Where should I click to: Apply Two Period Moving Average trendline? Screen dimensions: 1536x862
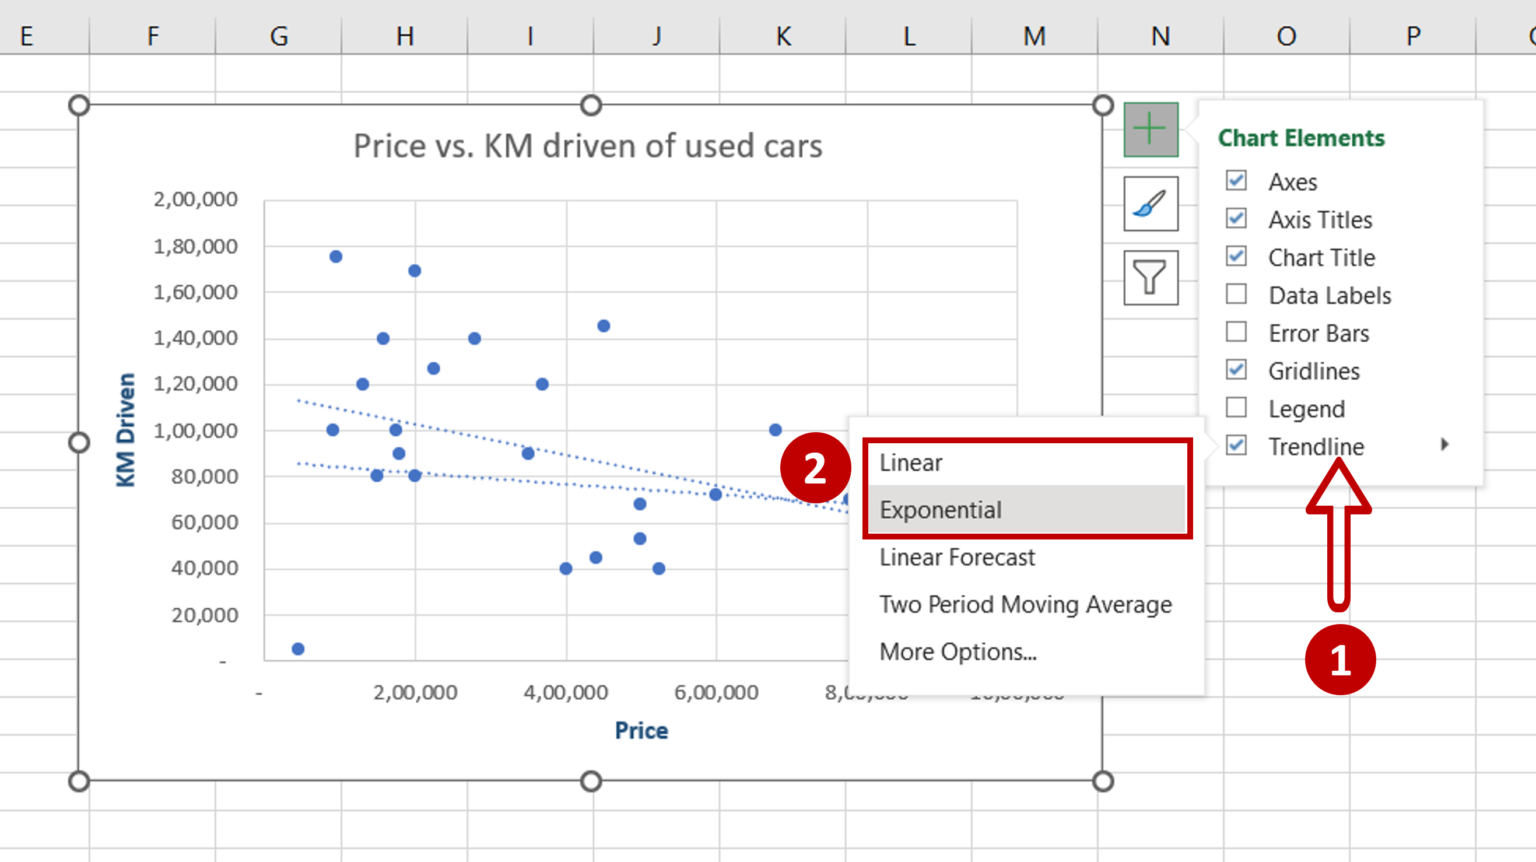pyautogui.click(x=1024, y=604)
